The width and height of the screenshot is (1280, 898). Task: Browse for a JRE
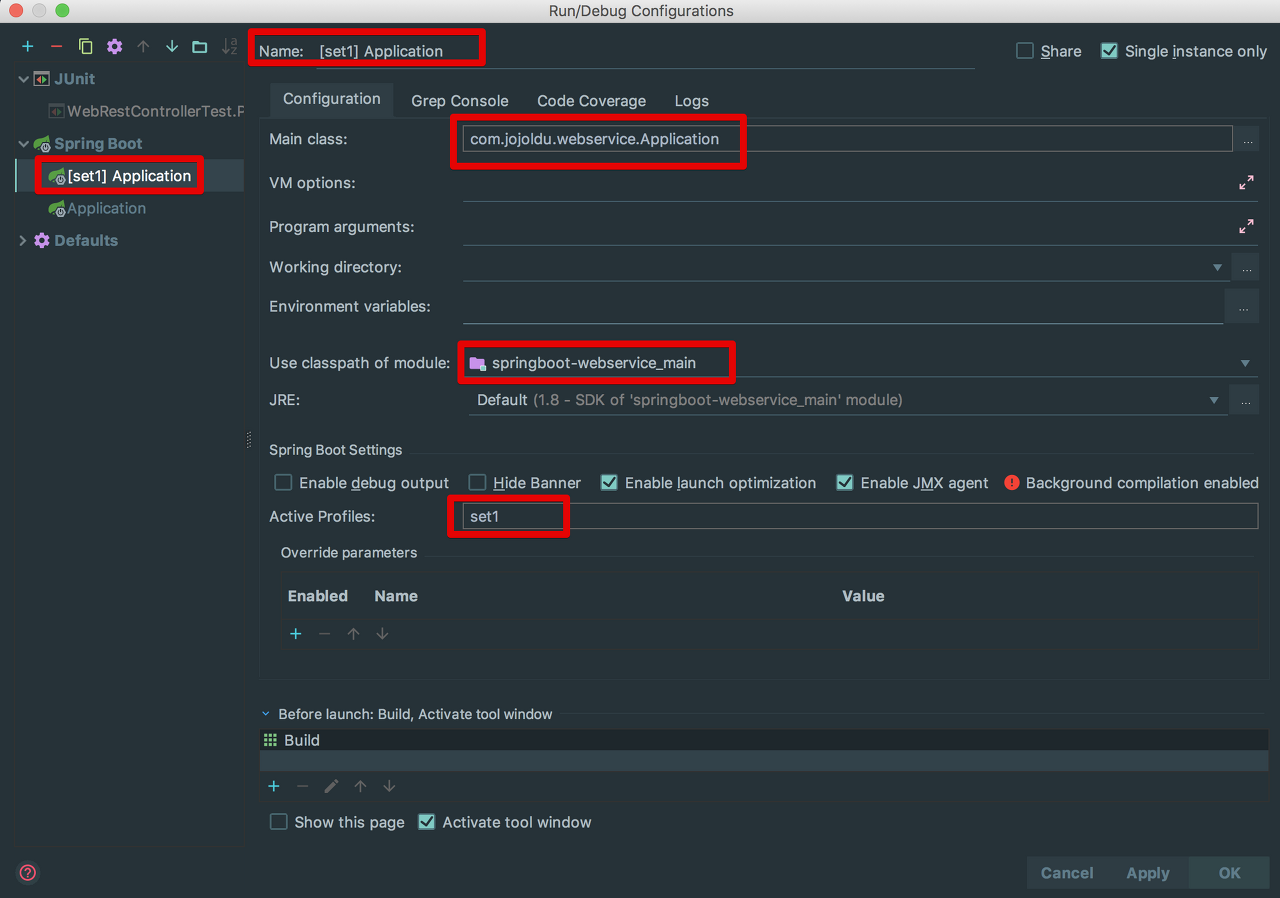click(x=1245, y=400)
